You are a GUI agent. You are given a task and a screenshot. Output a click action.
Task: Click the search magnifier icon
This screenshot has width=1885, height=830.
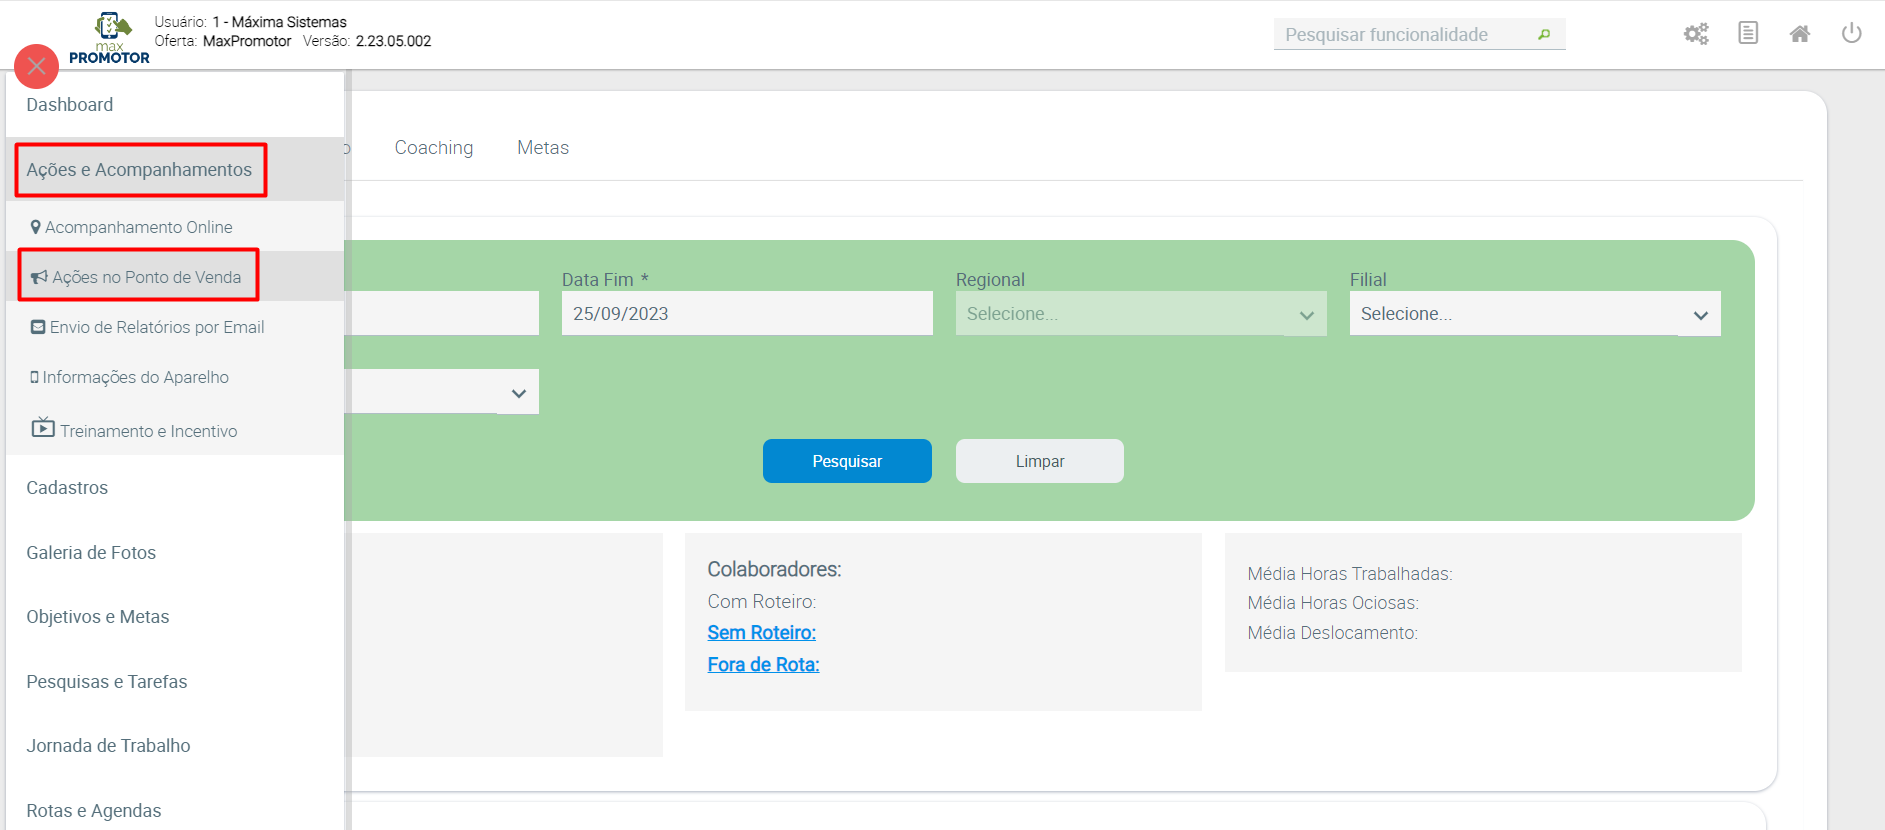pyautogui.click(x=1544, y=35)
